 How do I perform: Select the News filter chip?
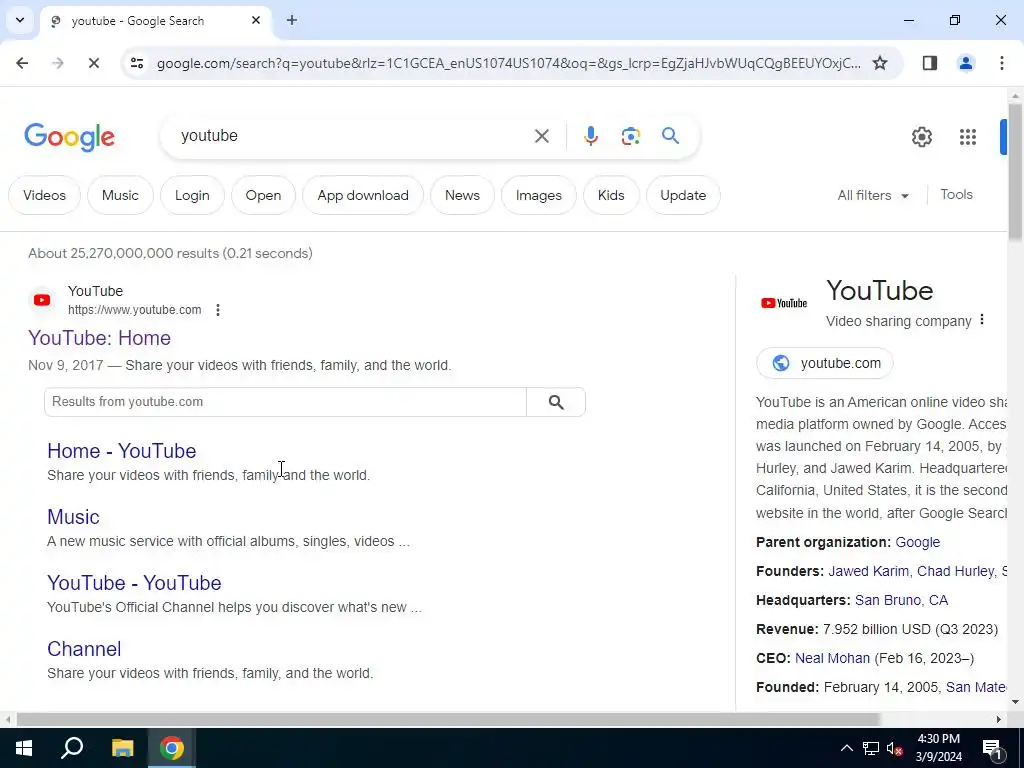(x=462, y=195)
